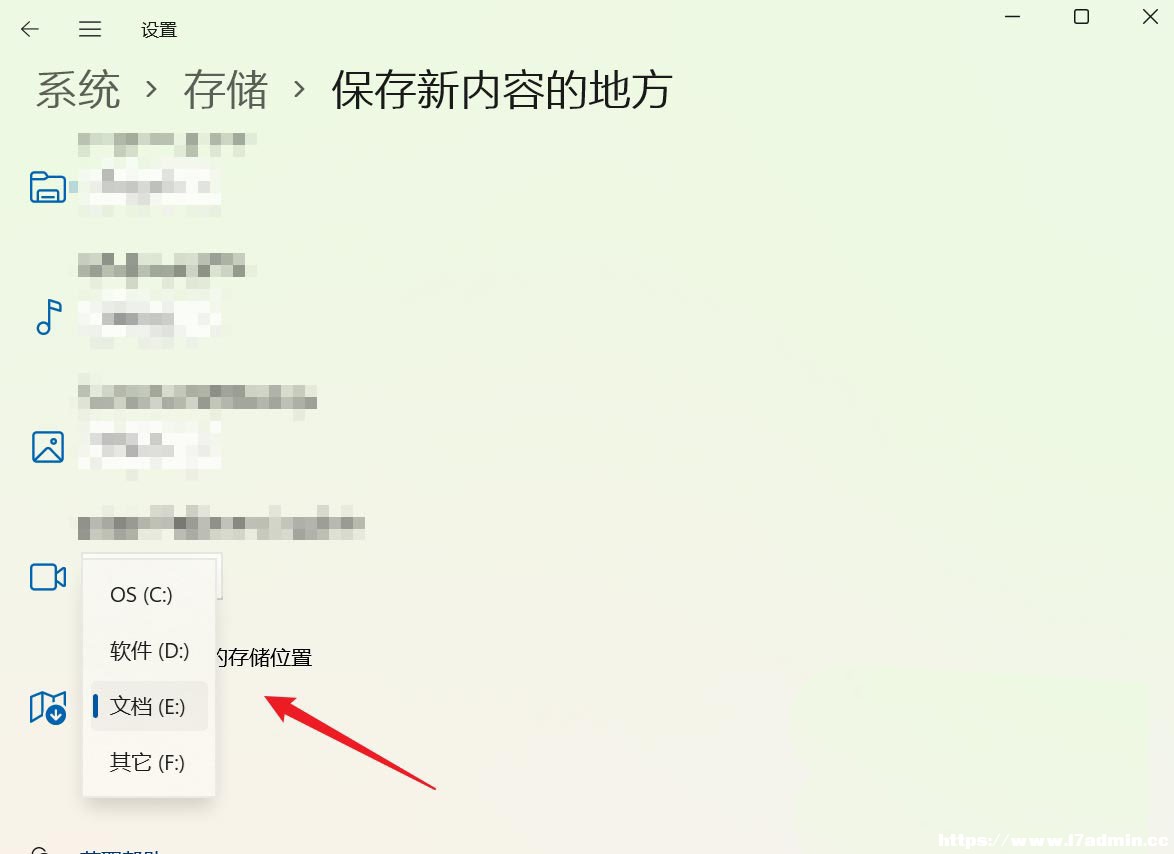This screenshot has height=854, width=1174.
Task: Click the music note icon
Action: click(49, 317)
